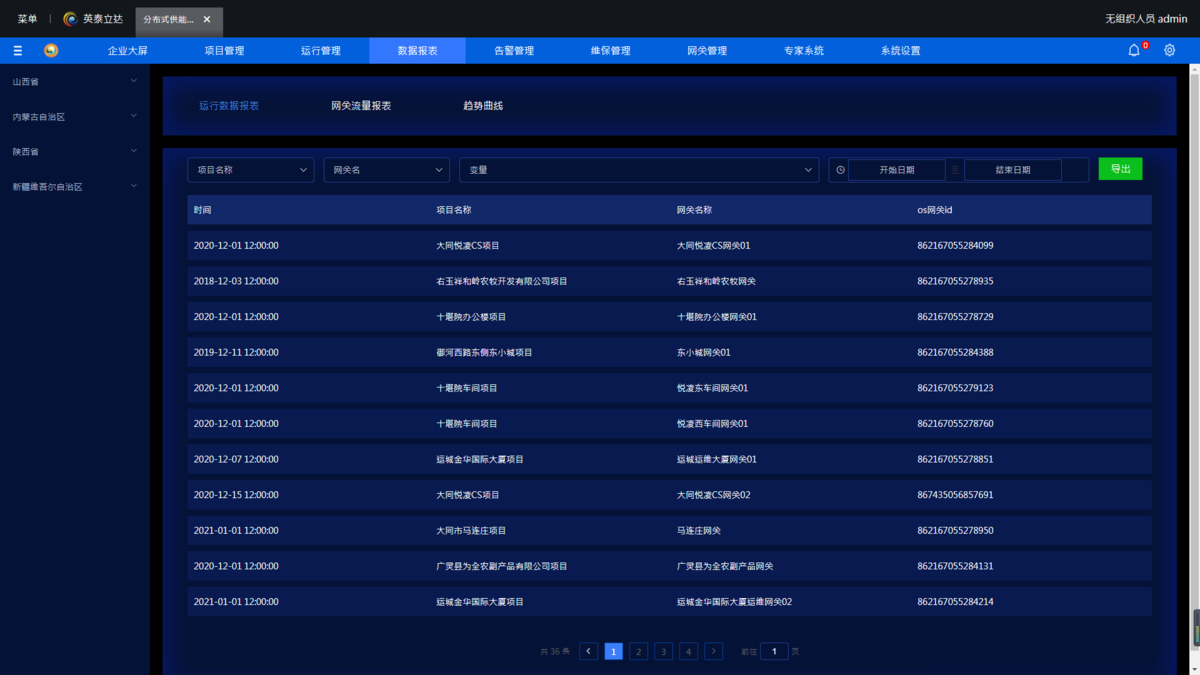Switch to 网关流量报表 tab
Image resolution: width=1200 pixels, height=675 pixels.
pyautogui.click(x=361, y=105)
